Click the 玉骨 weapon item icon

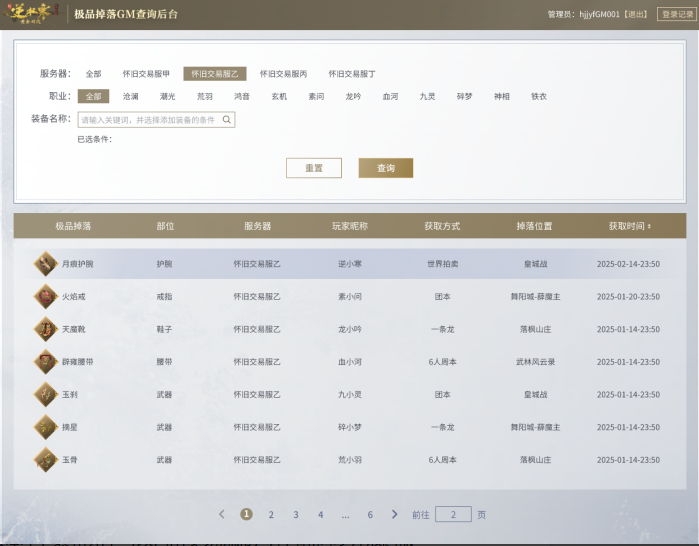(x=45, y=460)
